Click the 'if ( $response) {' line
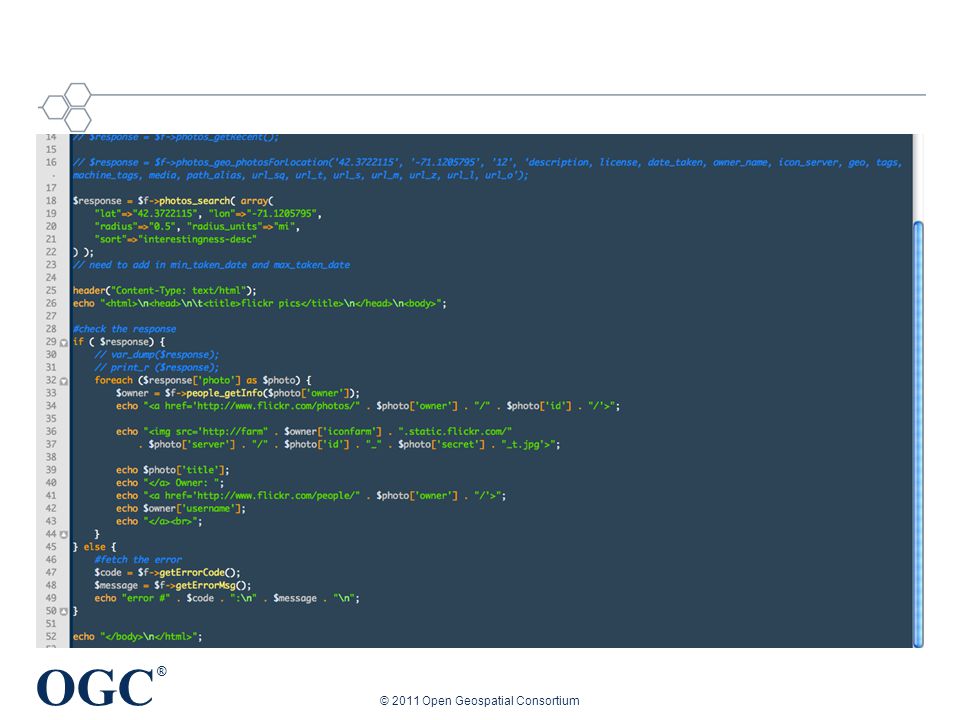The image size is (960, 720). tap(119, 342)
